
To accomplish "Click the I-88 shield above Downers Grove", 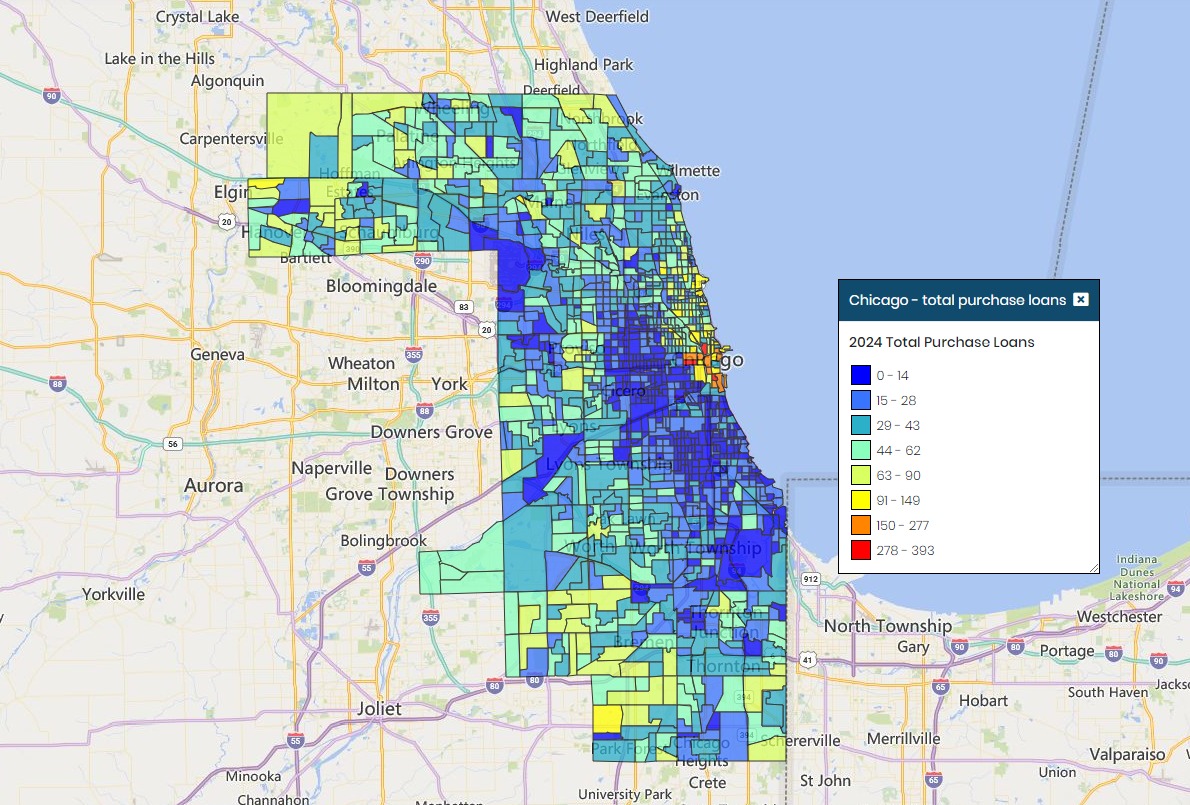I will 424,411.
